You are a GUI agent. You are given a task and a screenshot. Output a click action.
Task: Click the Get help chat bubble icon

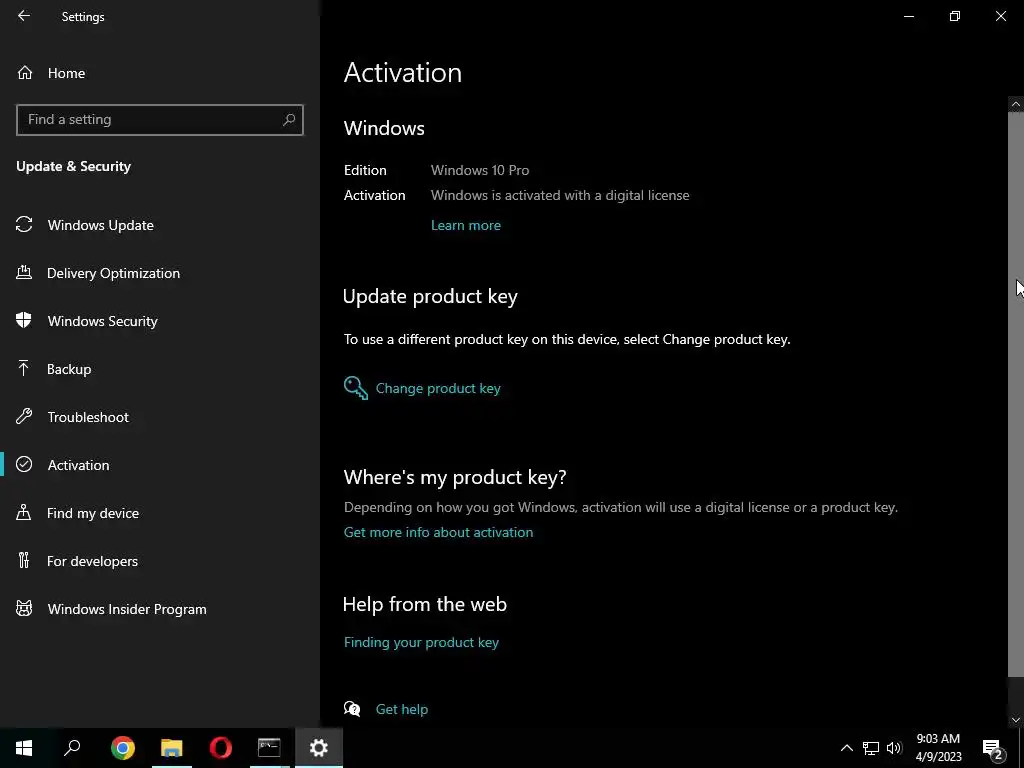click(x=352, y=709)
